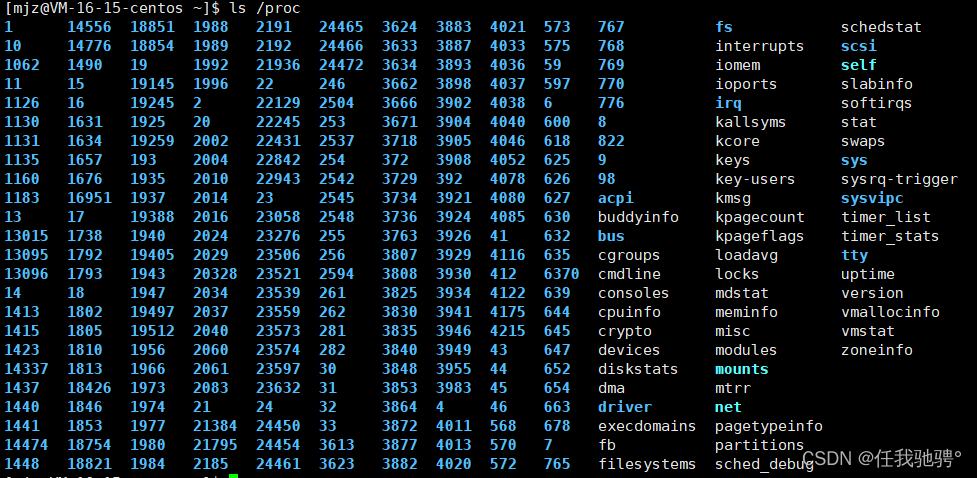
Task: Select the 'buddyinfo' entry
Action: (639, 217)
